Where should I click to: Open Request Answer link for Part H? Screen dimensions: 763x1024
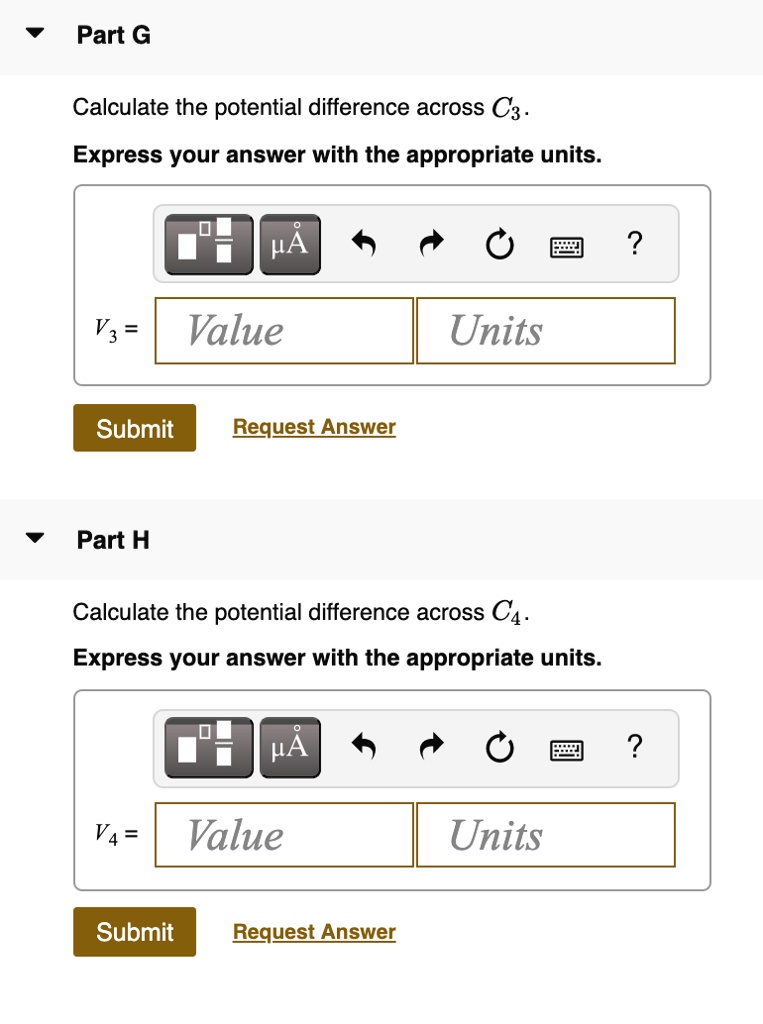313,931
